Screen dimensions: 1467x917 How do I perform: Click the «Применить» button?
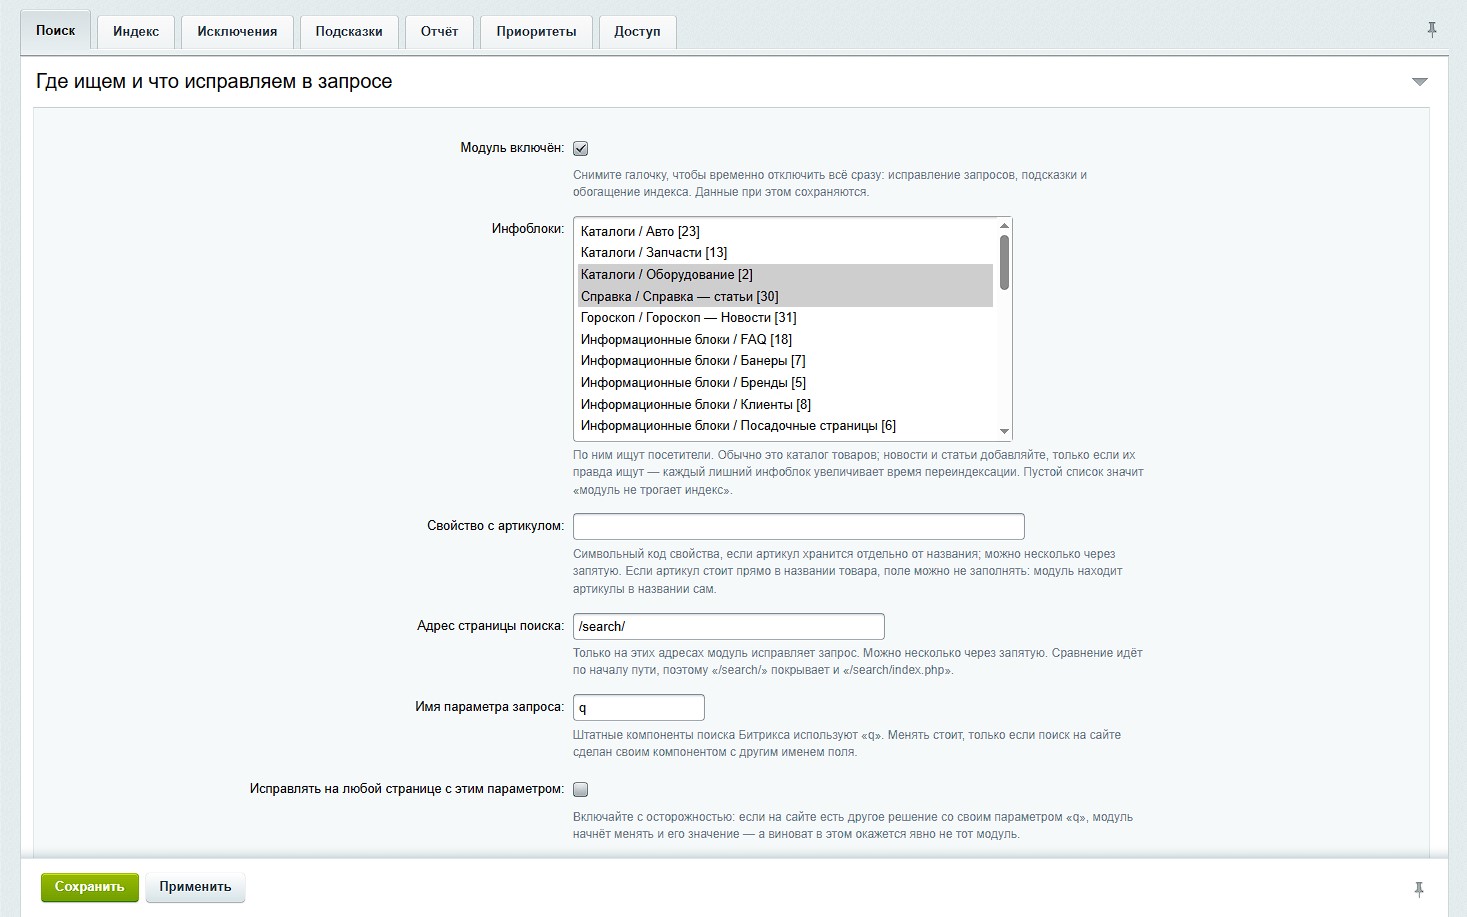click(x=195, y=887)
